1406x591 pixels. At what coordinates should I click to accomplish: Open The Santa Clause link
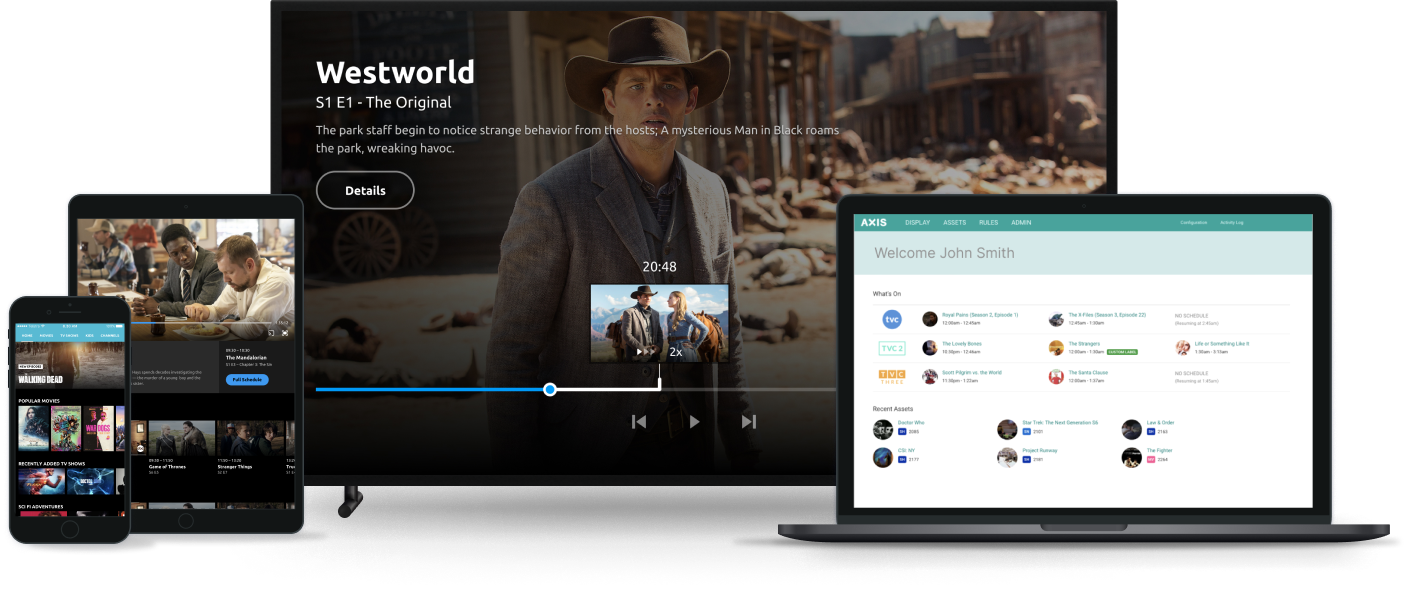coord(1088,372)
